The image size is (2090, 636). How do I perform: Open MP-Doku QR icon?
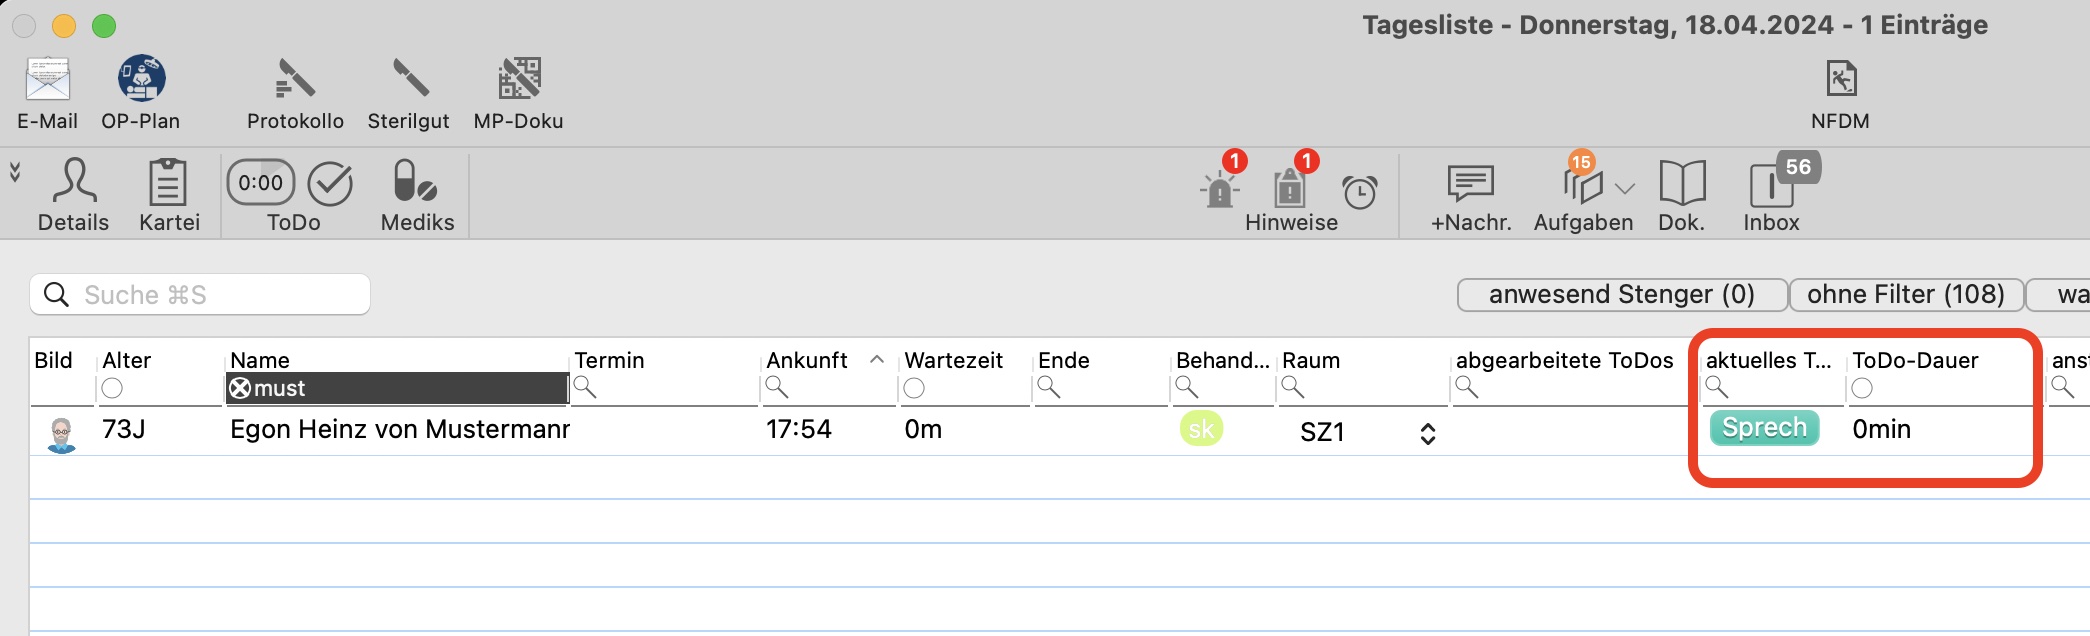click(519, 80)
